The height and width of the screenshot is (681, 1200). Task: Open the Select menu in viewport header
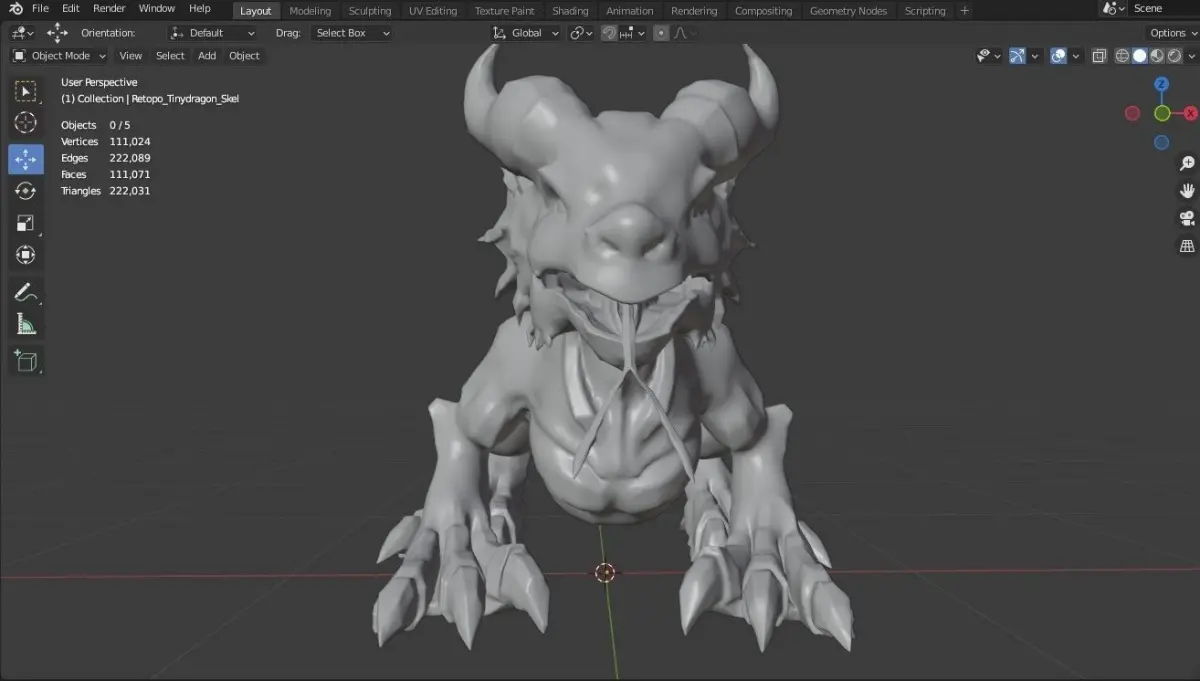point(170,56)
